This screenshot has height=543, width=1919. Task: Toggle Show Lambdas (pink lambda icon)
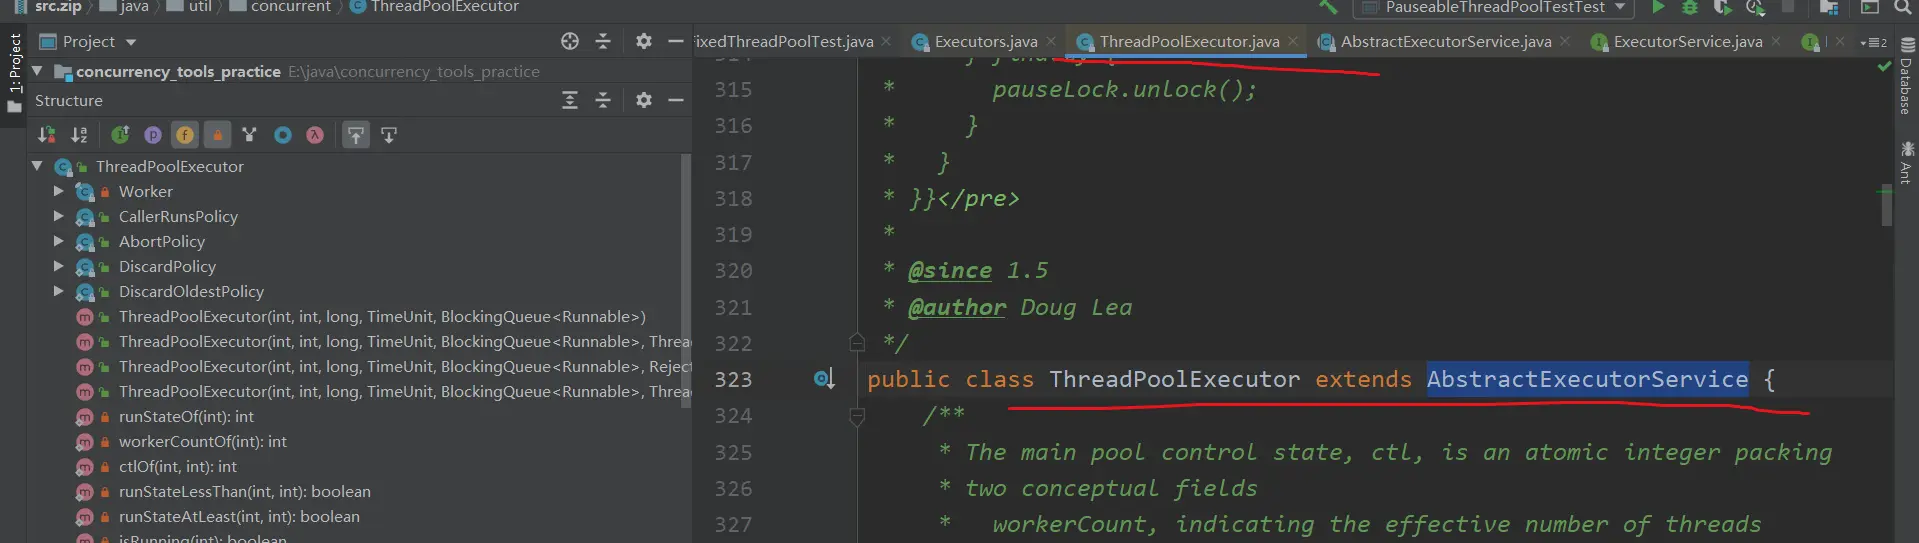pyautogui.click(x=315, y=135)
